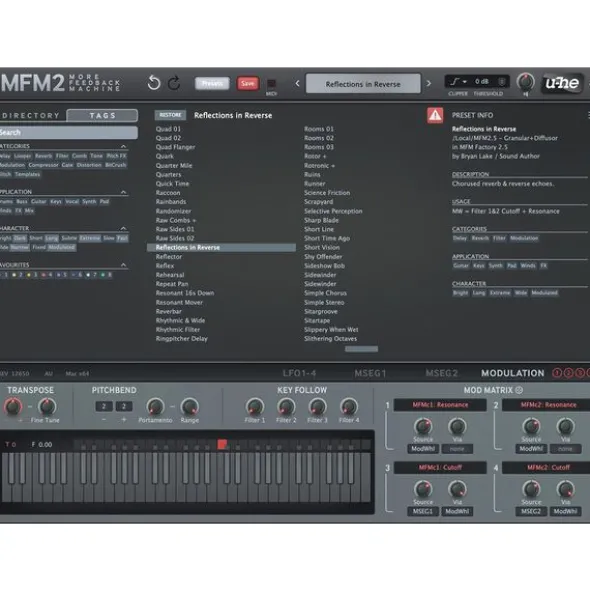Collapse the Favourites section chevron
Viewport: 590px width, 591px height.
point(123,265)
